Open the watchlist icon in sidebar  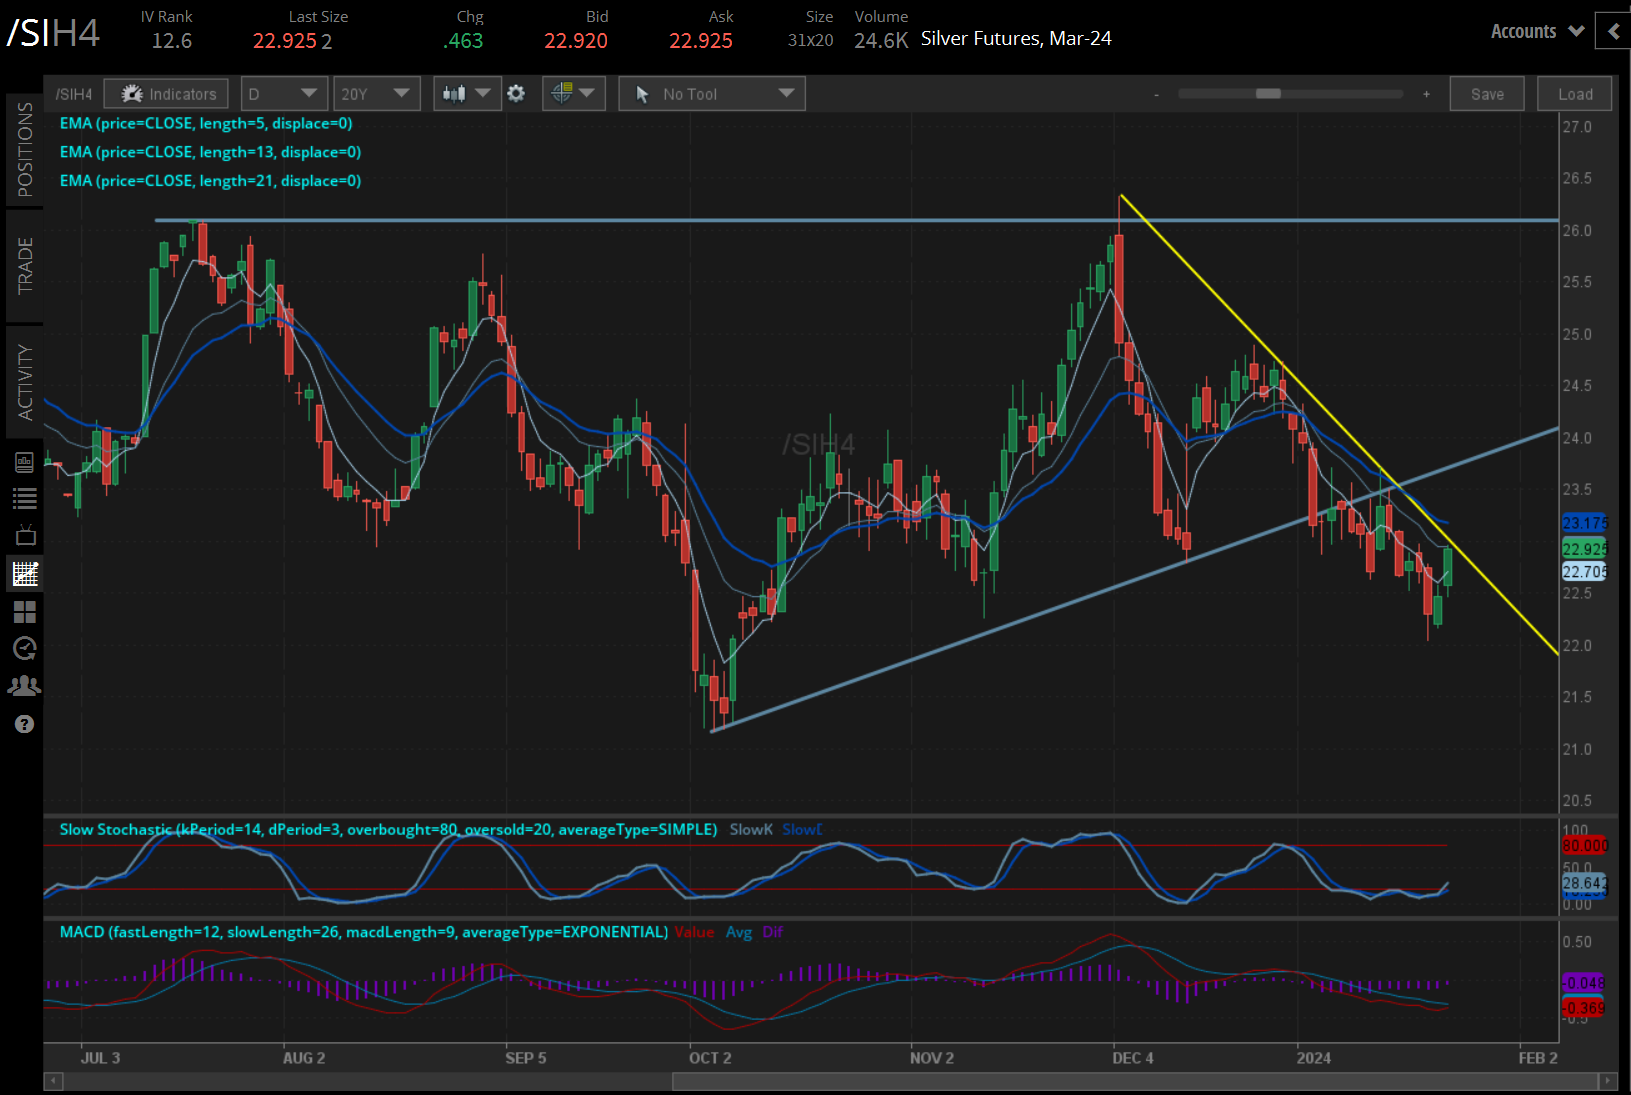25,498
